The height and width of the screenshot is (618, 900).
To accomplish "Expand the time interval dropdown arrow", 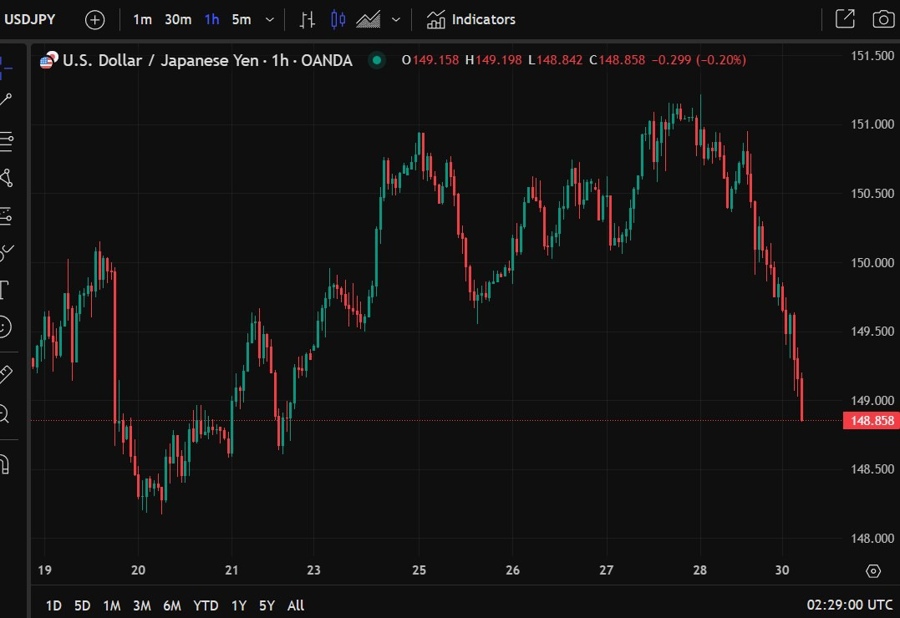I will point(270,19).
